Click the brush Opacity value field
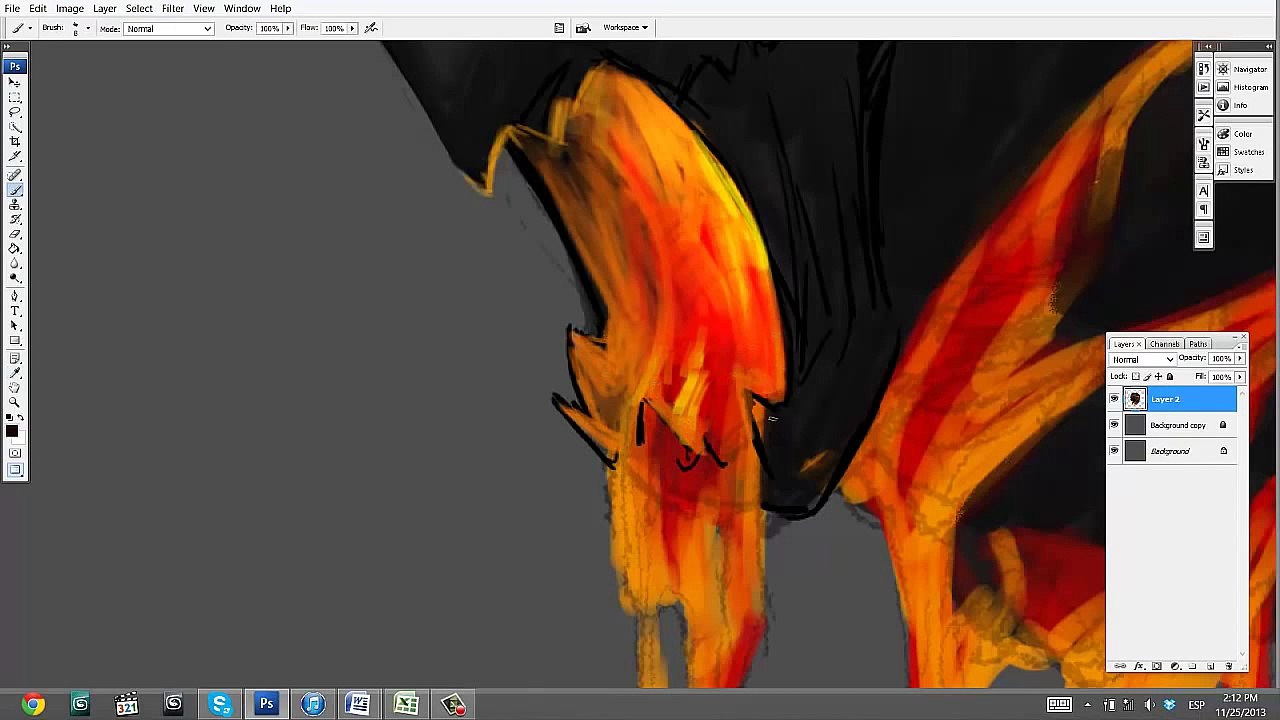Viewport: 1280px width, 720px height. click(x=269, y=28)
